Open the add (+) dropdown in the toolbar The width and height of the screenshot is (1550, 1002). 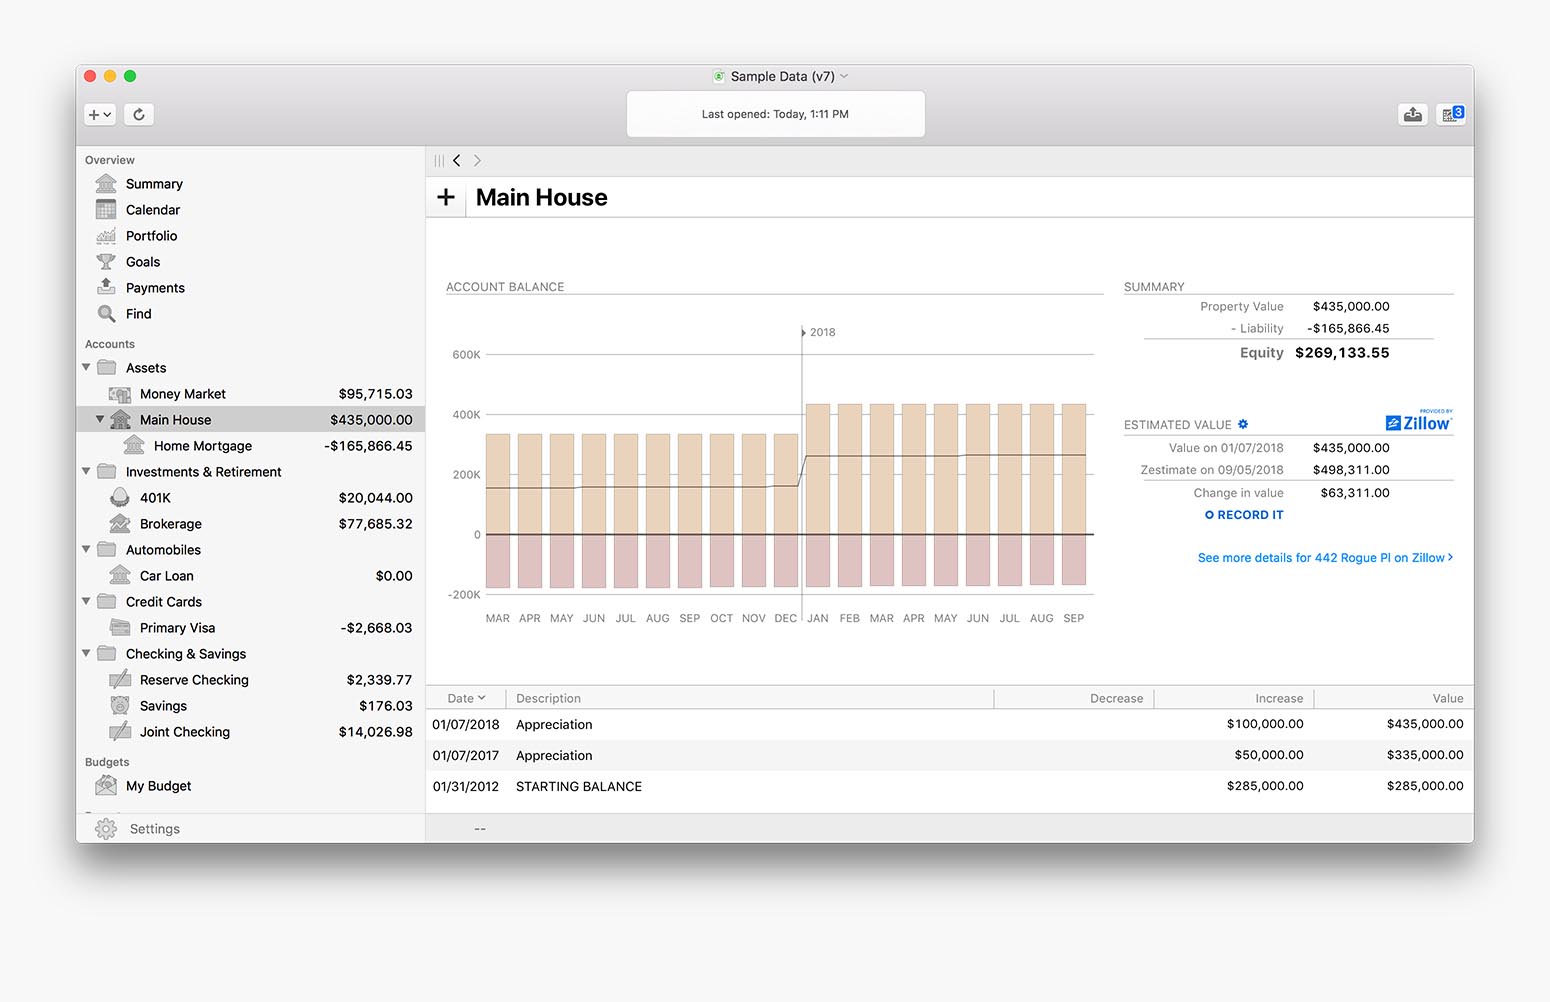(x=100, y=114)
